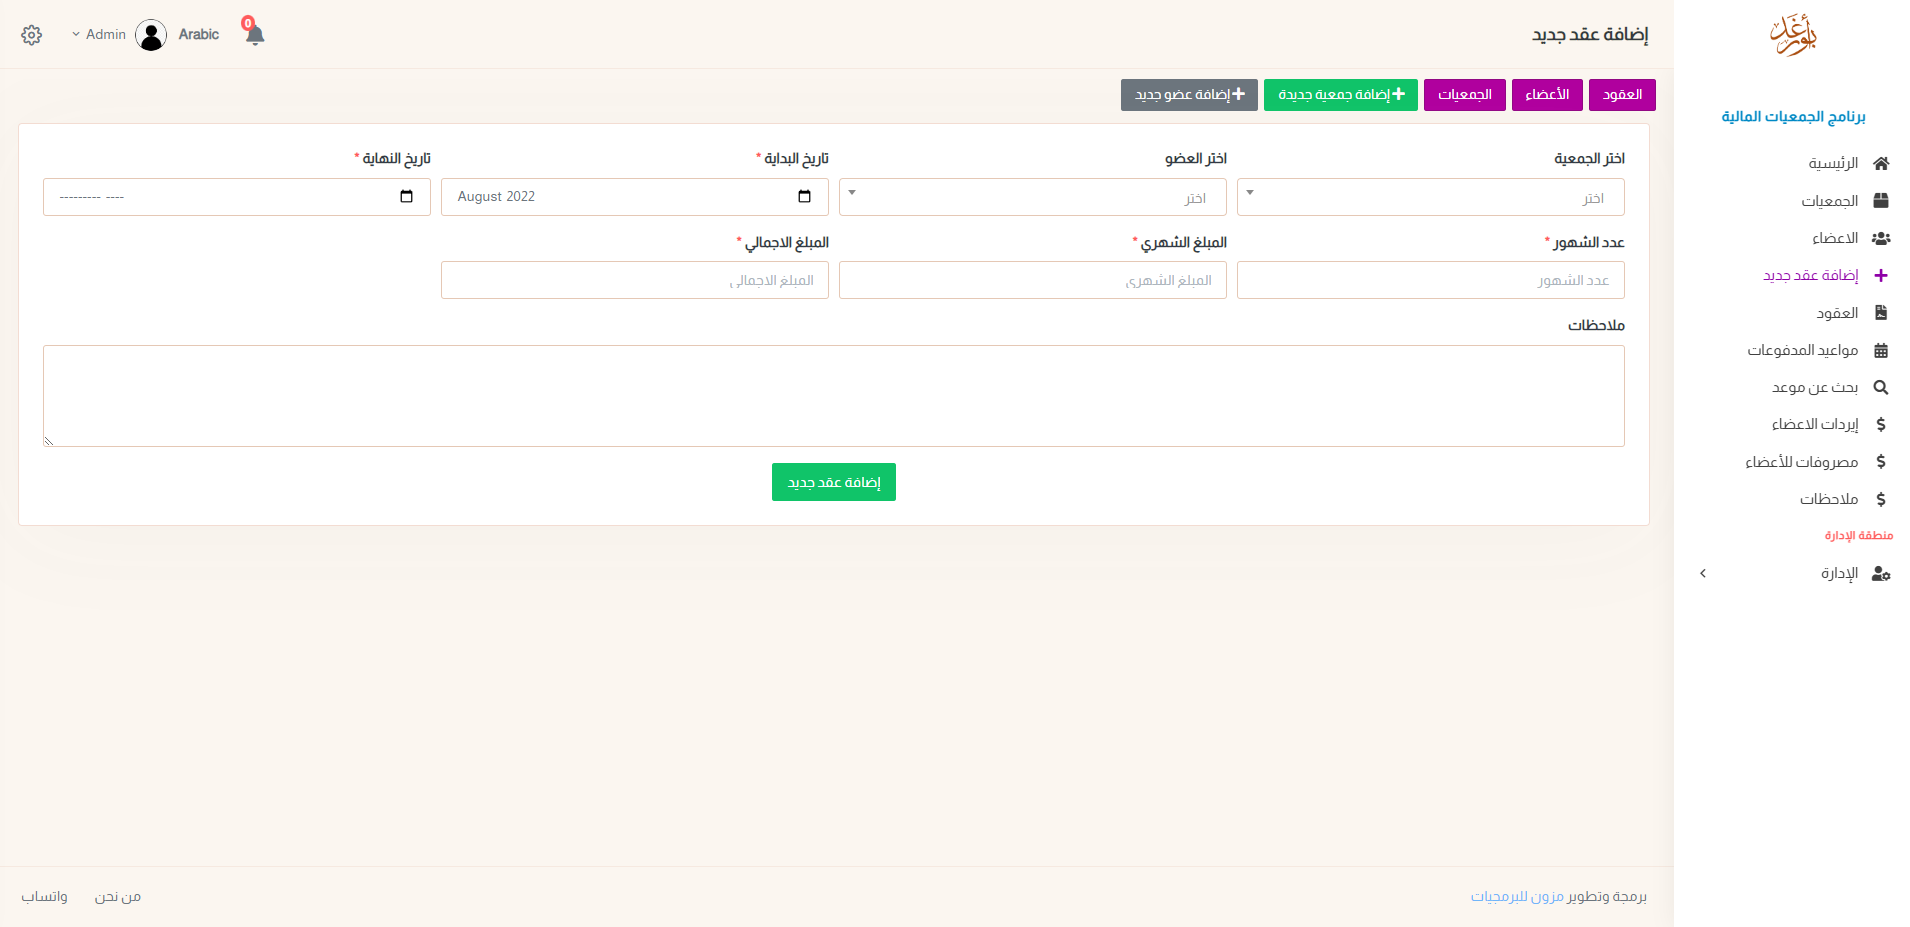Open إيردات الاعضاء in the sidebar menu
This screenshot has height=927, width=1910.
1814,425
